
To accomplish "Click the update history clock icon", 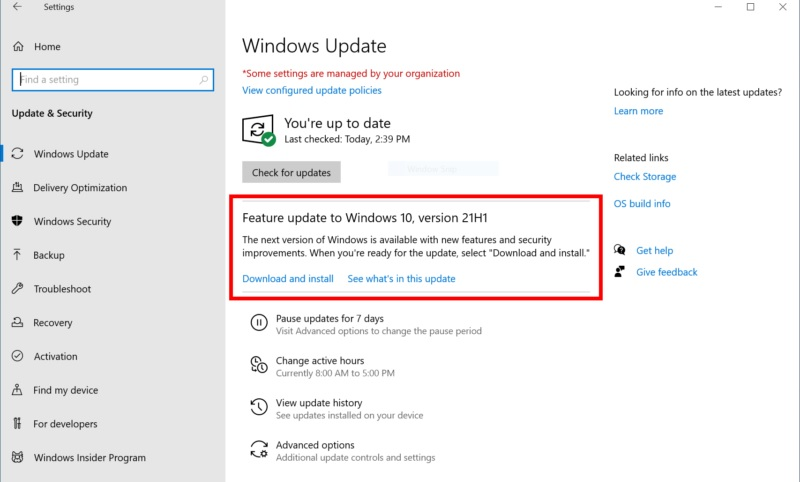I will [259, 407].
